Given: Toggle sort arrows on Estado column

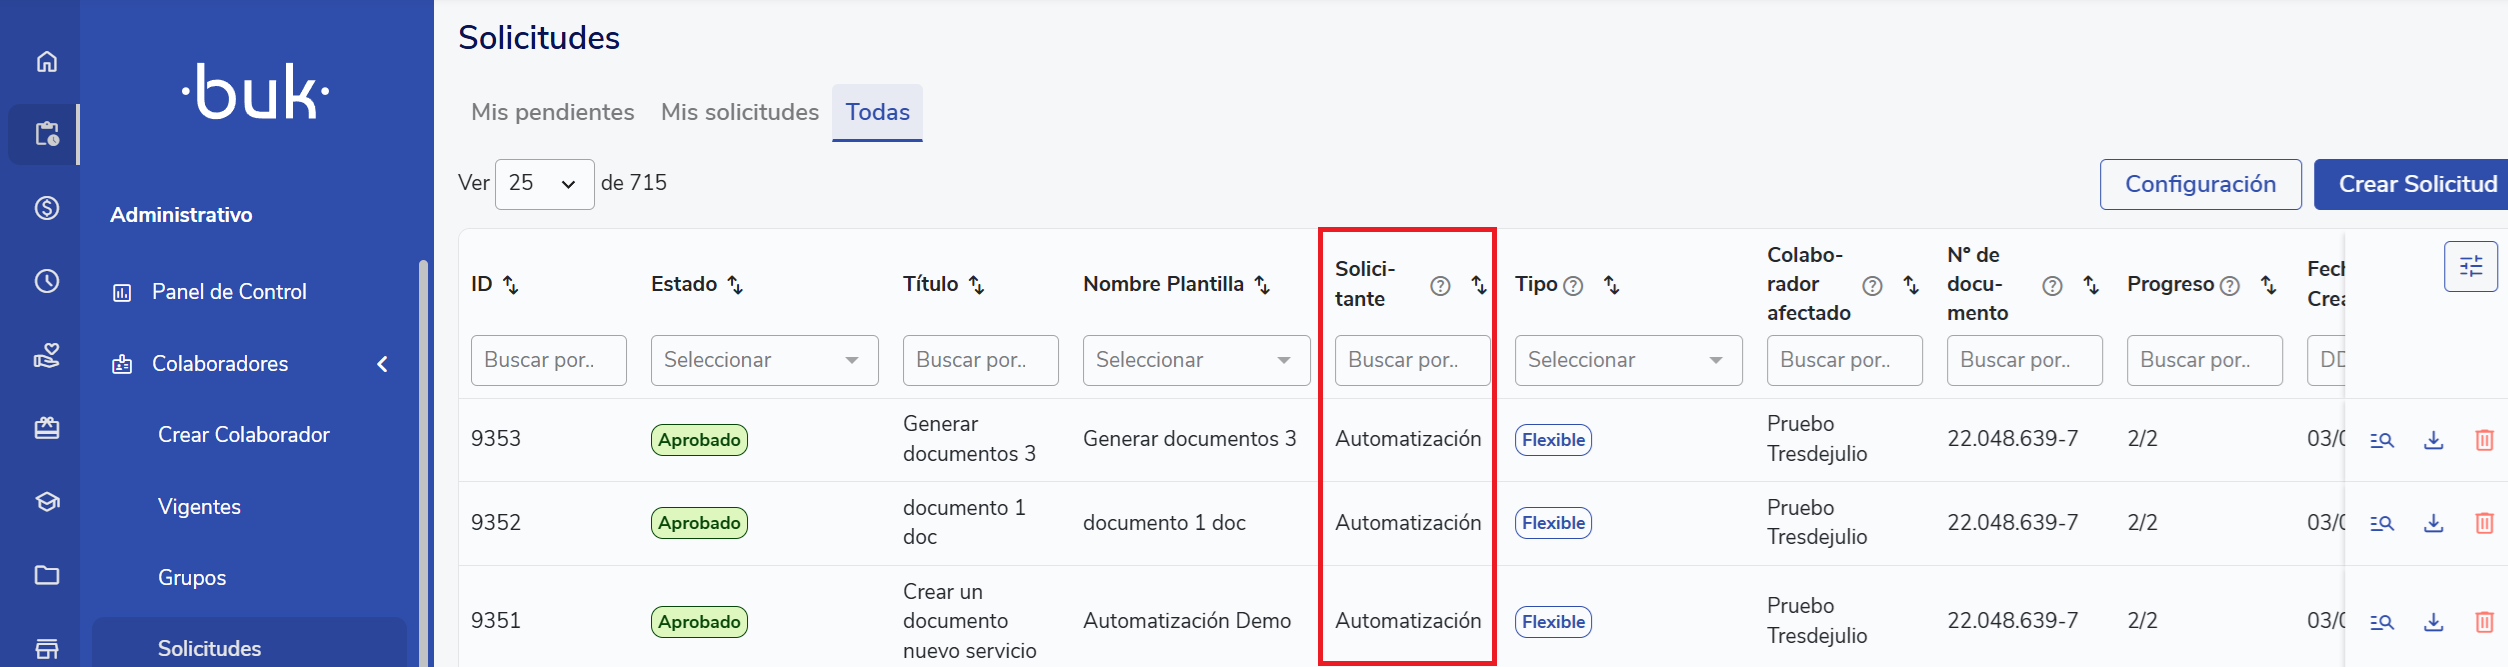Looking at the screenshot, I should point(735,285).
